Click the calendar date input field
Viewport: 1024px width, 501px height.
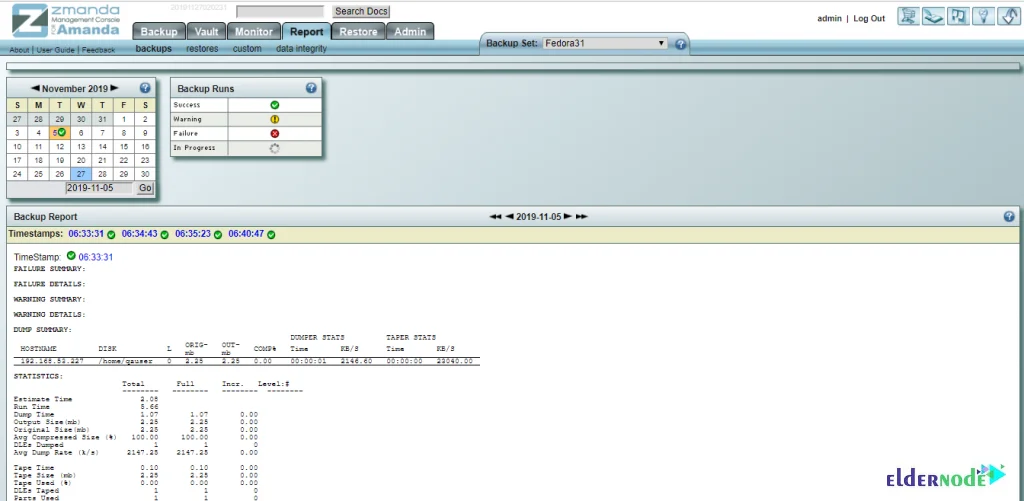pos(98,188)
